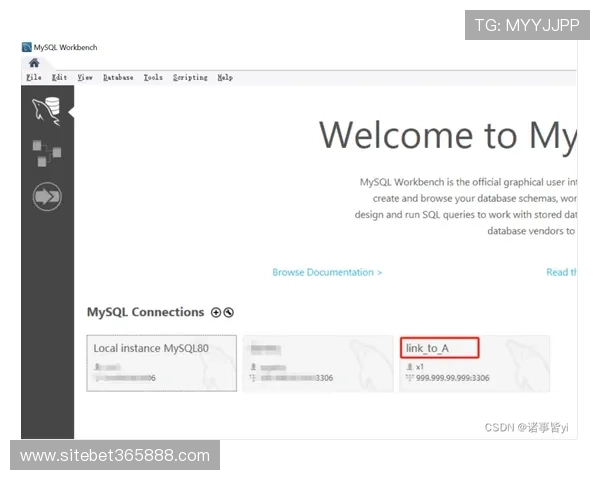The image size is (600, 480).
Task: Open the Migration wizard sidebar icon
Action: [46, 197]
